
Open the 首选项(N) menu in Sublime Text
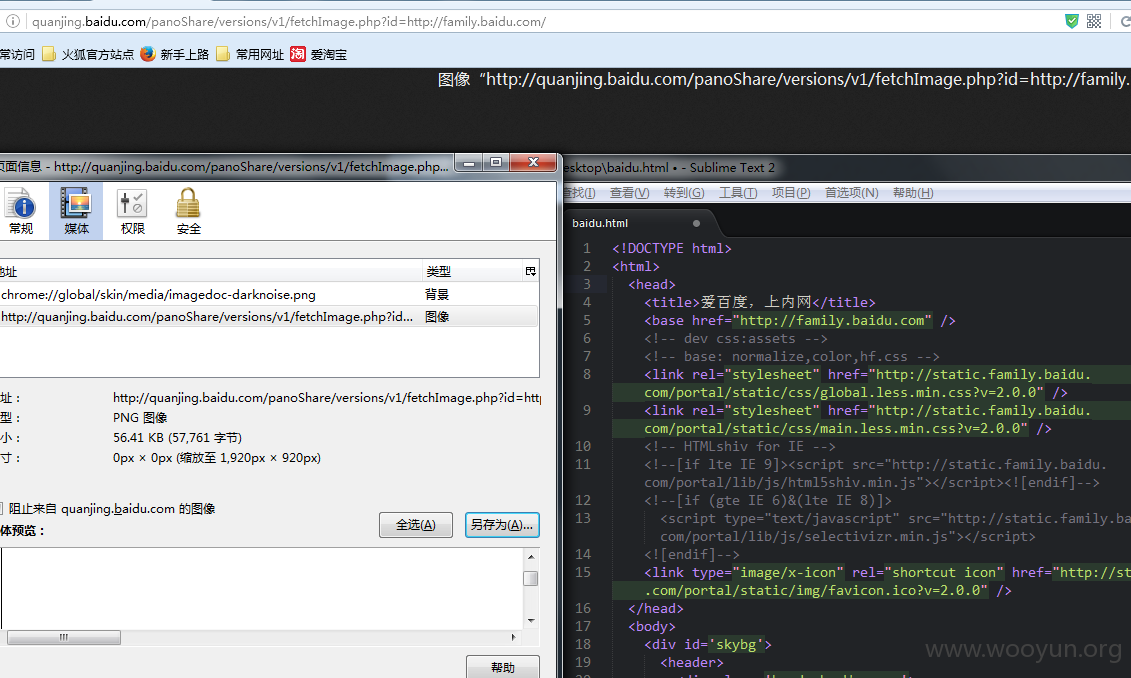coord(851,193)
